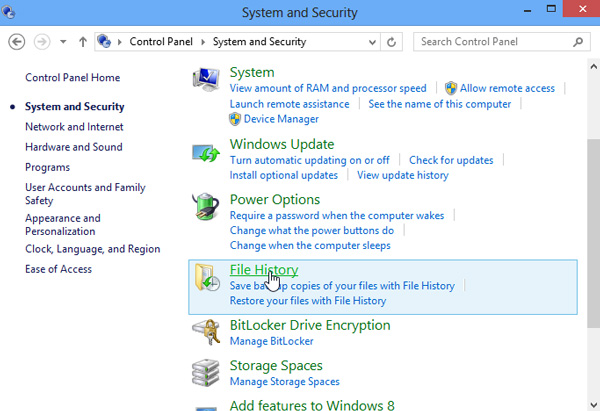Viewport: 600px width, 411px height.
Task: Open Appearance and Personalization category
Action: (63, 225)
